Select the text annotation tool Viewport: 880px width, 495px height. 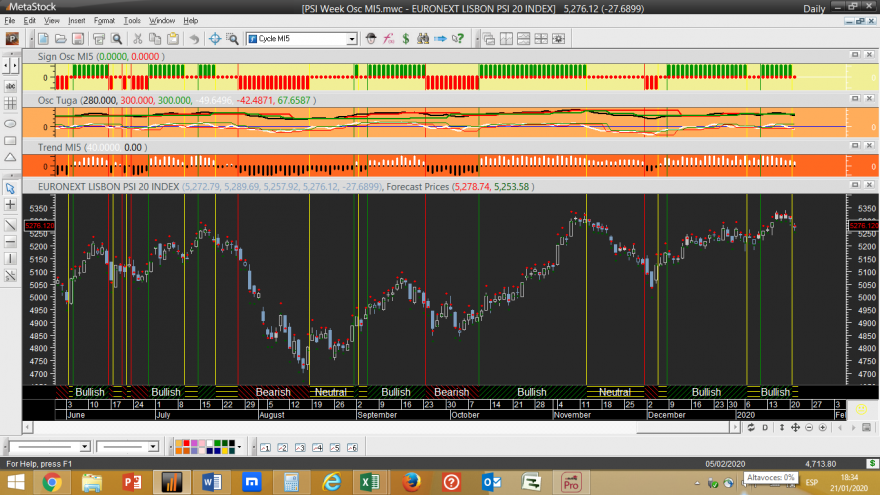pyautogui.click(x=10, y=86)
